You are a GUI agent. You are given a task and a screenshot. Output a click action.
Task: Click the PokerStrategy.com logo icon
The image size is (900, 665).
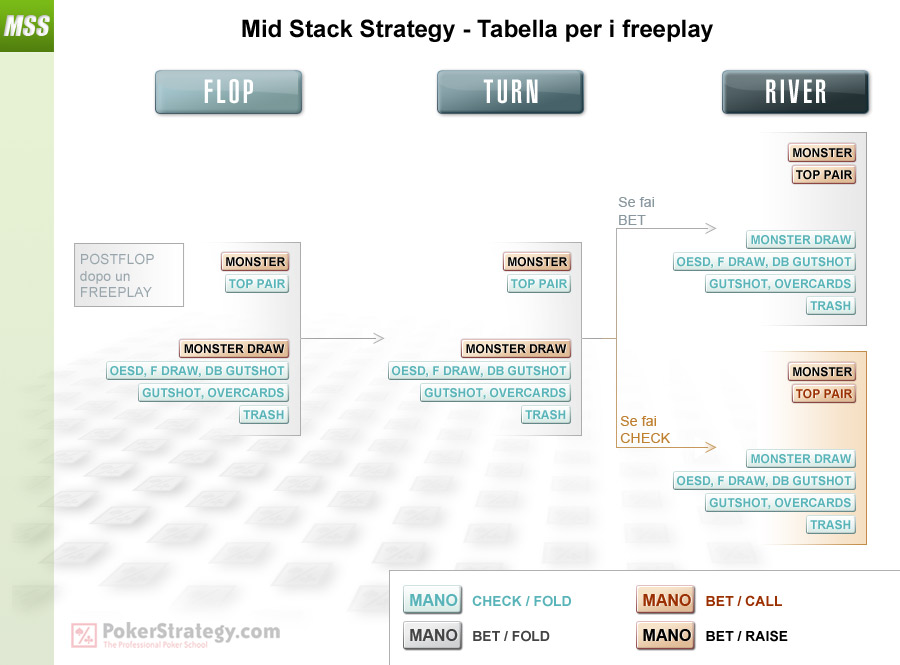(84, 635)
